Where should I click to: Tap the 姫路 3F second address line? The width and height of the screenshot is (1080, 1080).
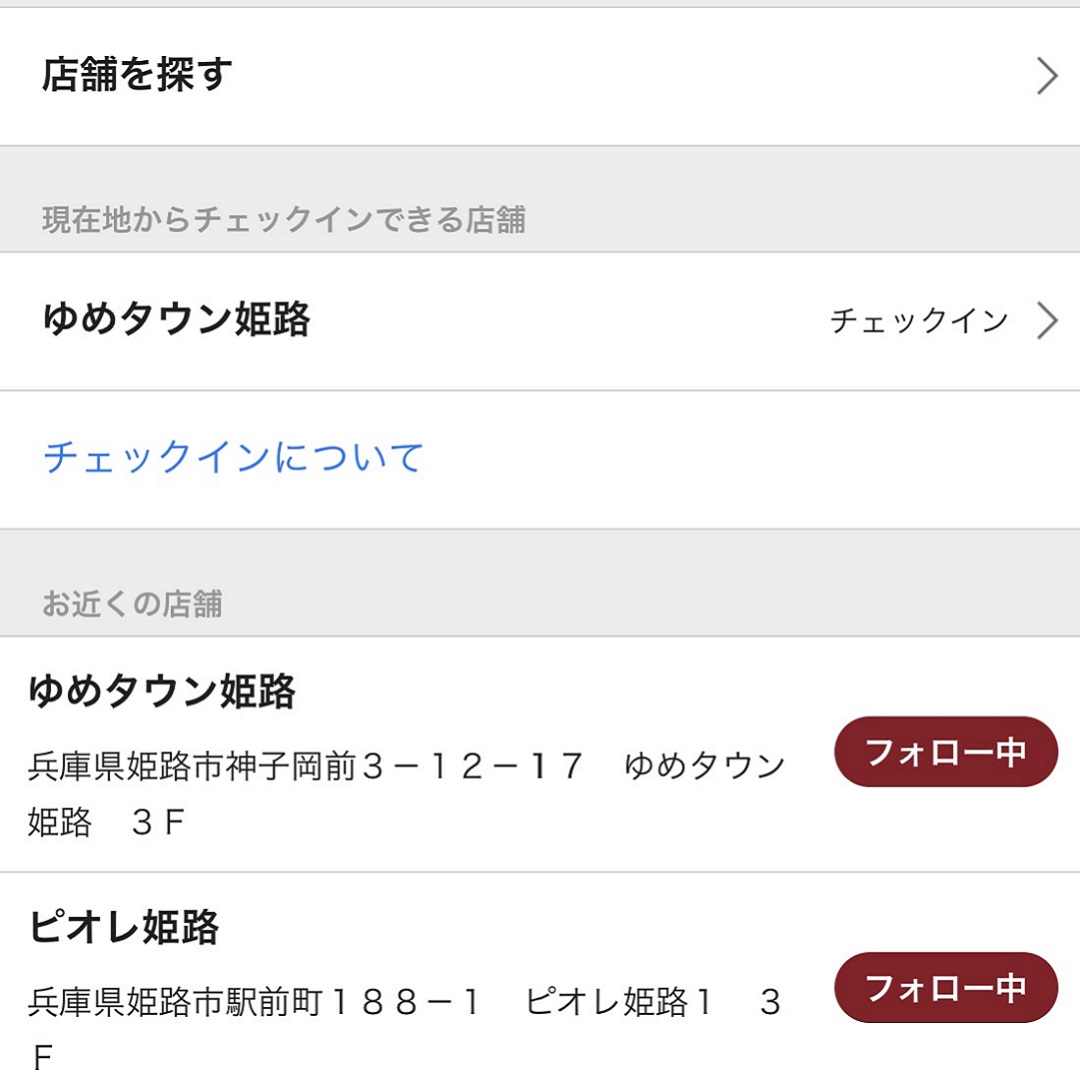point(107,822)
